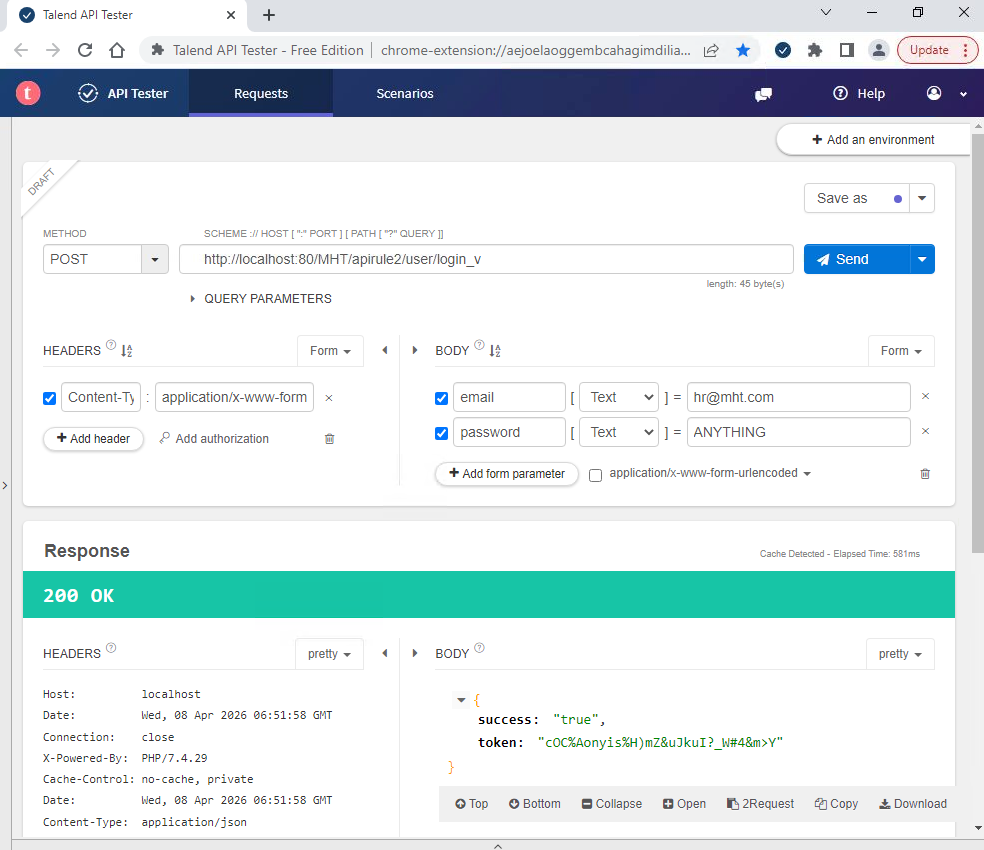Open the API Tester checkmark logo

point(88,94)
